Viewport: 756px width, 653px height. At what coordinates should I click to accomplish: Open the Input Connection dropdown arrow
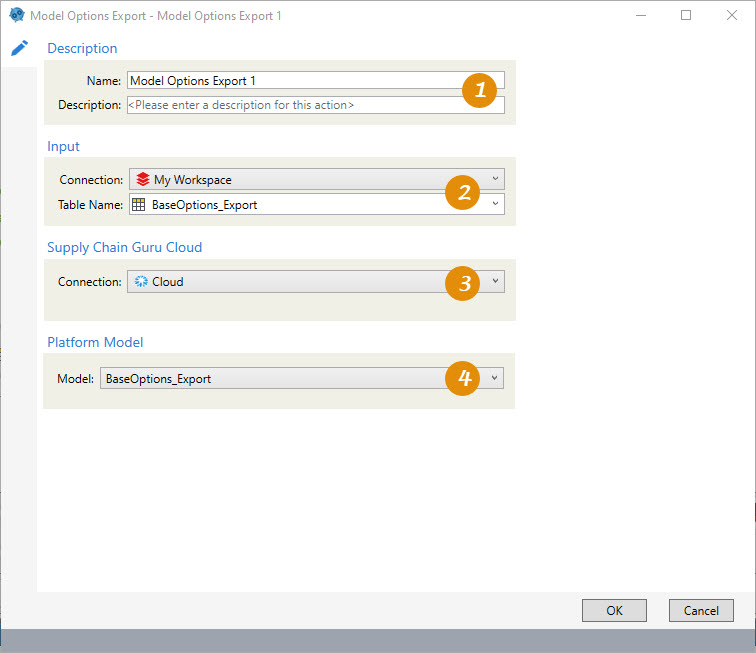click(495, 179)
